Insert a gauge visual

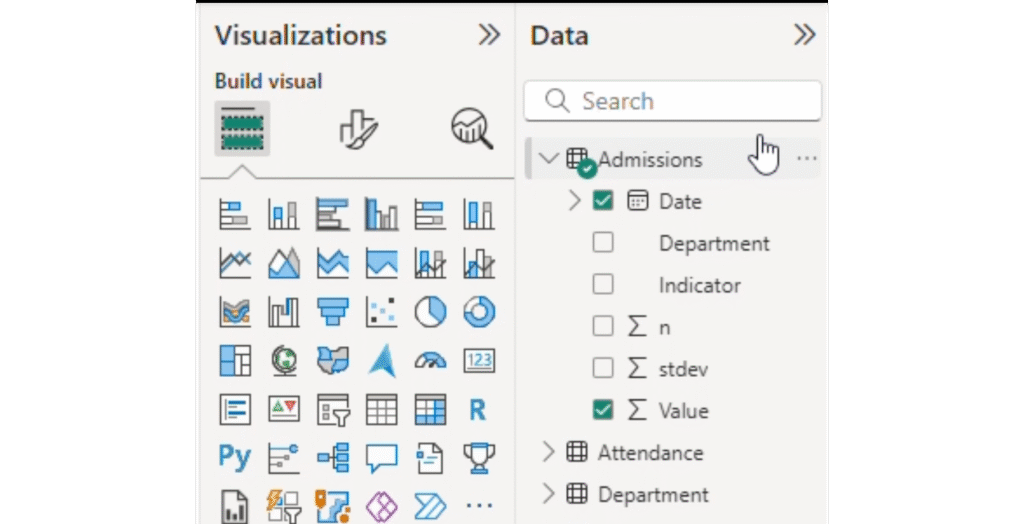coord(430,360)
